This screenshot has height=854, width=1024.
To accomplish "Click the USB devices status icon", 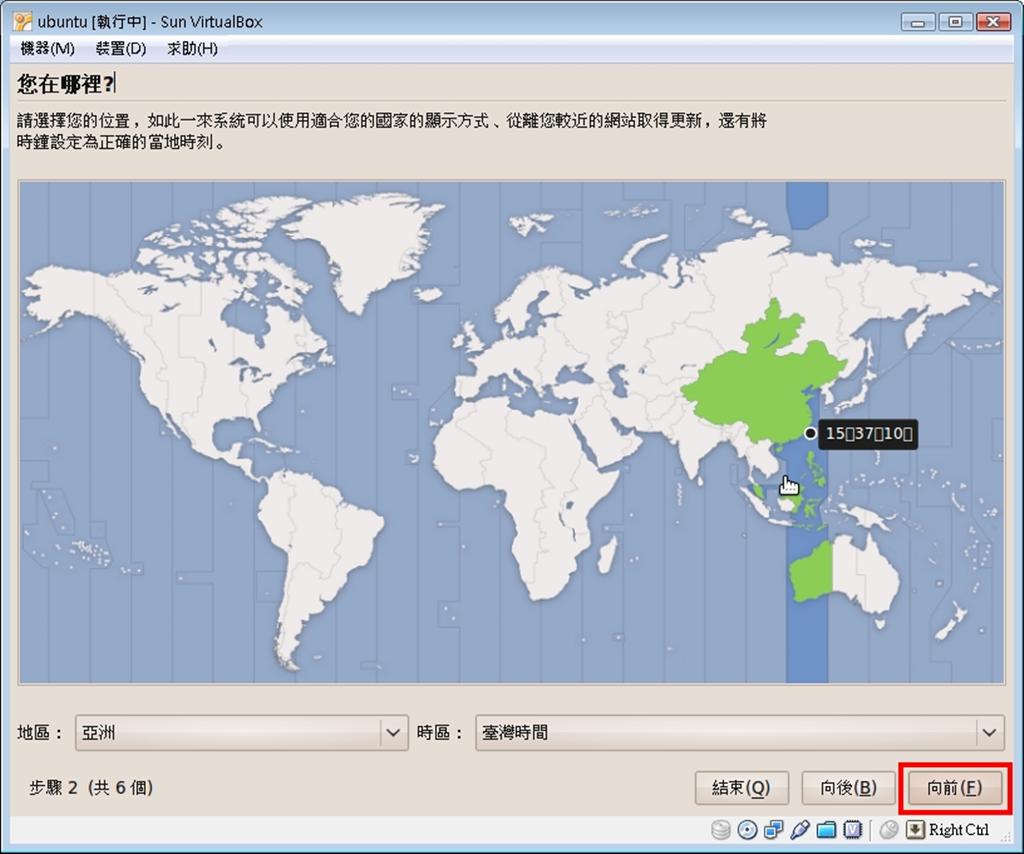I will click(x=801, y=830).
